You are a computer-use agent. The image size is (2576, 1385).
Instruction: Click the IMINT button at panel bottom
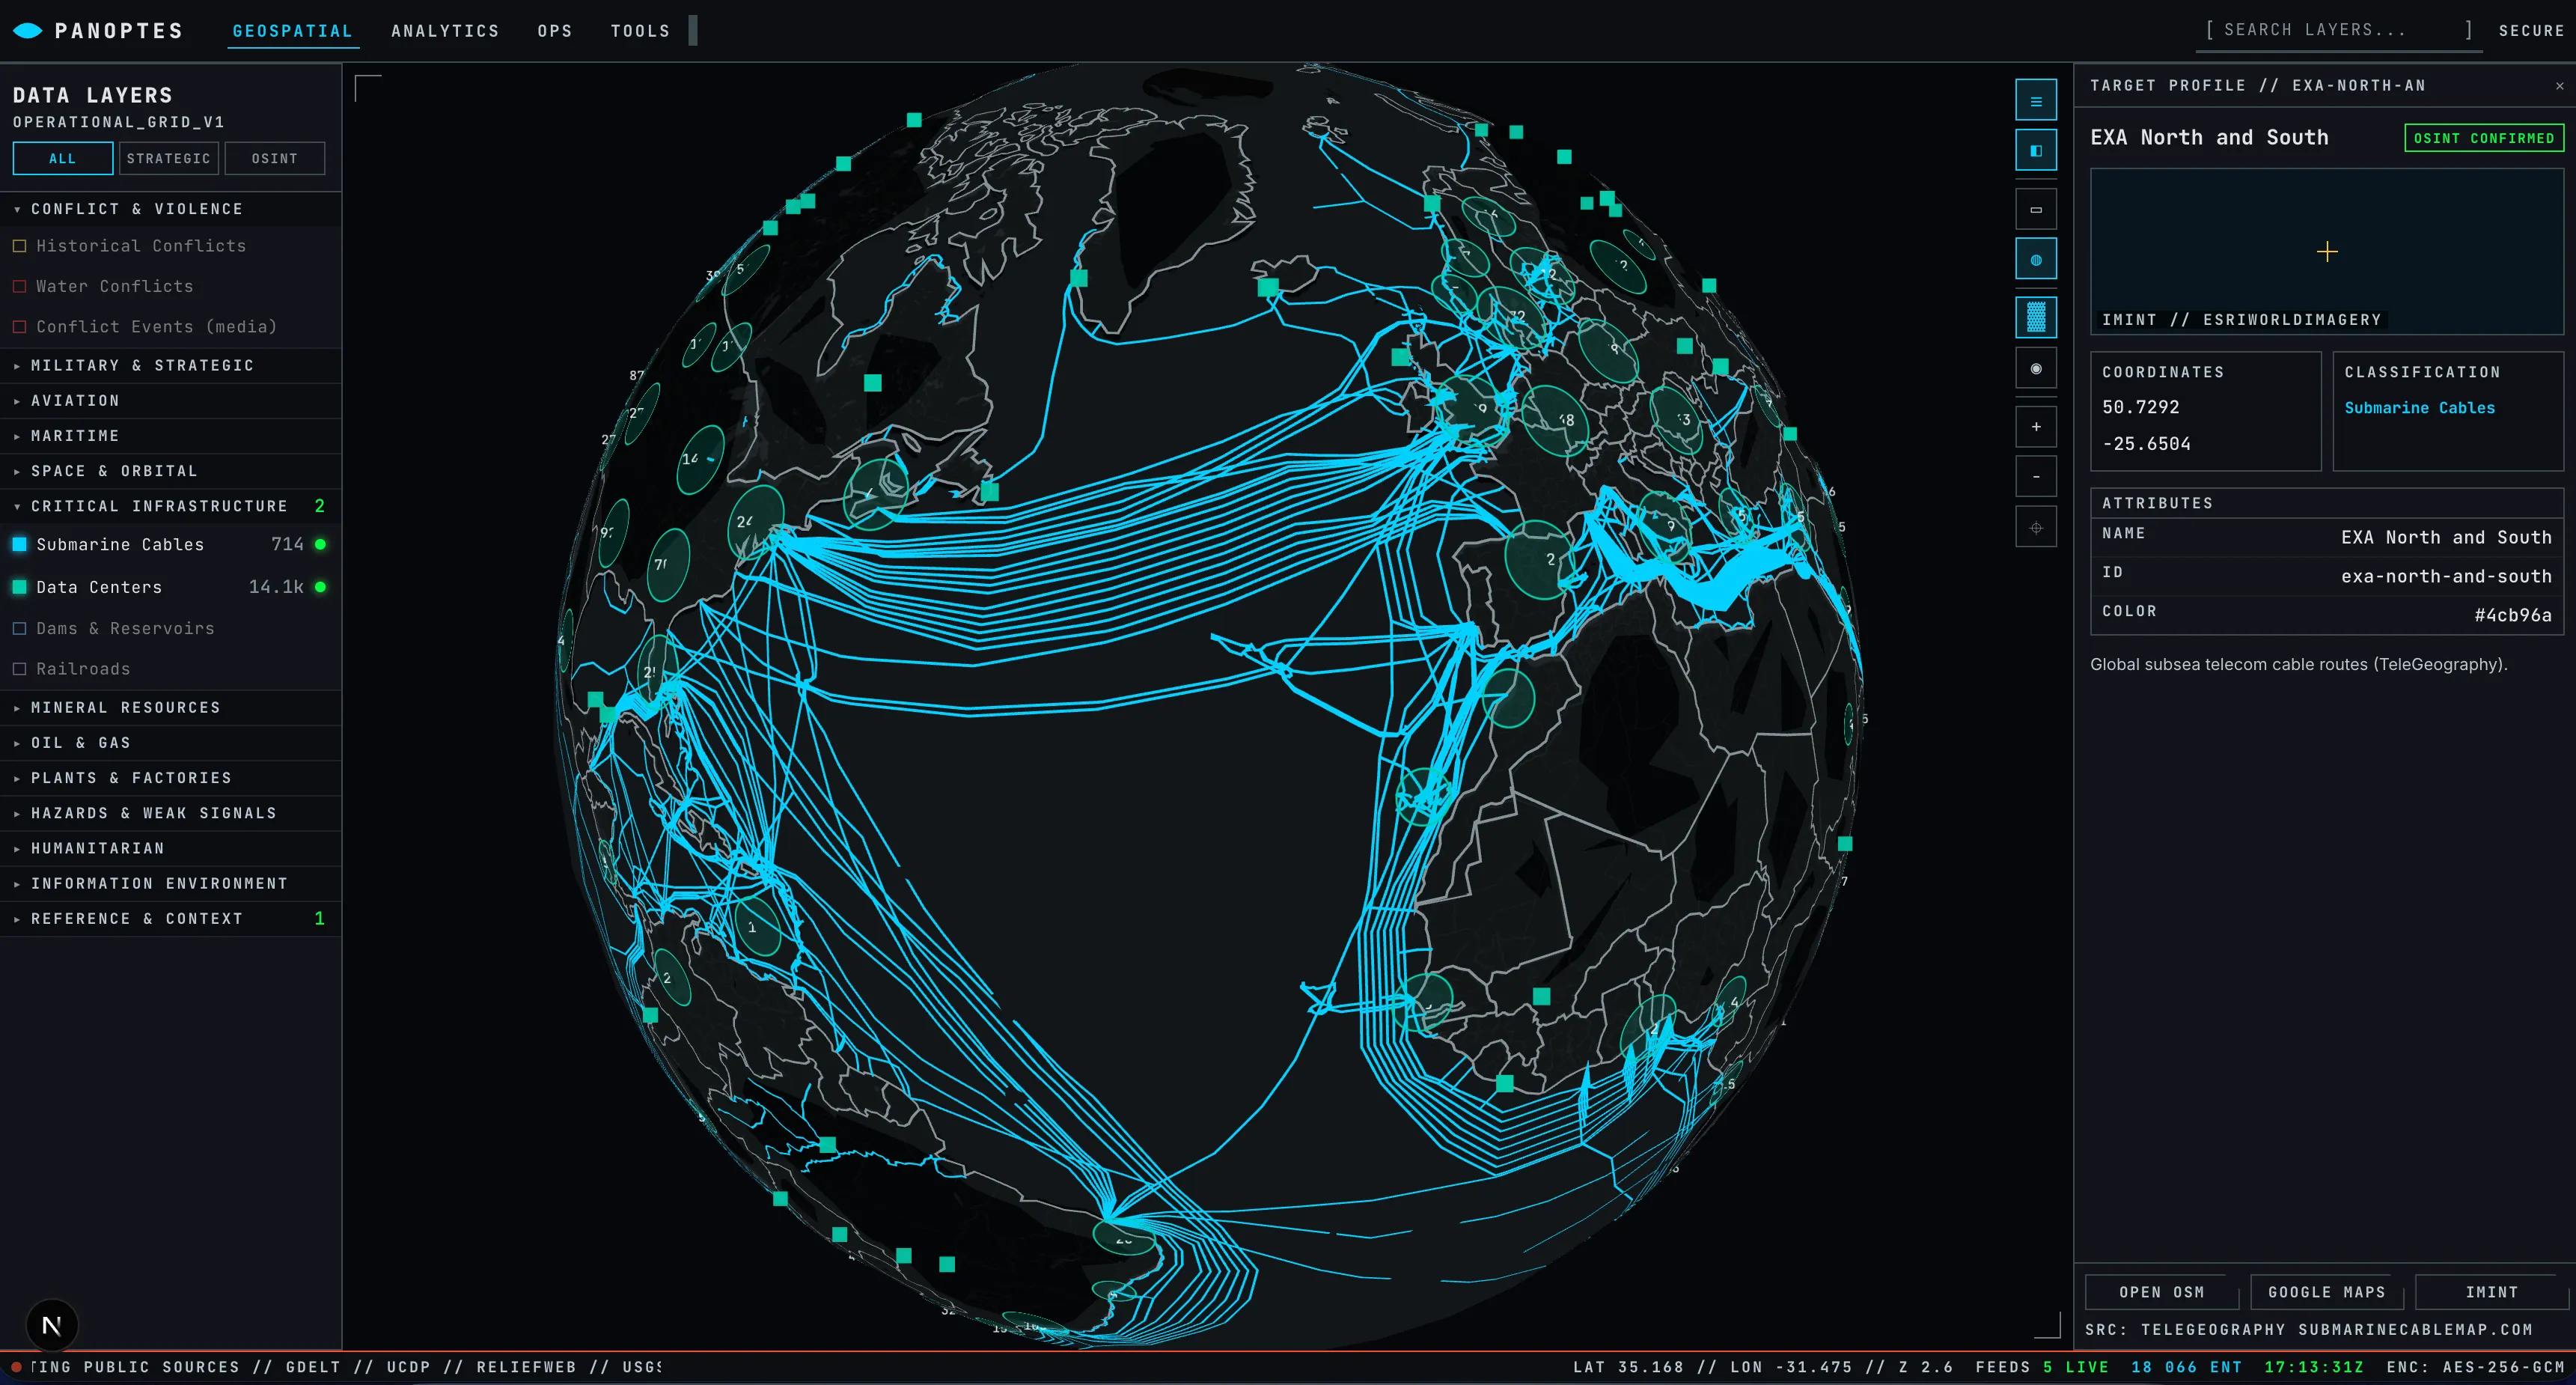click(x=2491, y=1292)
